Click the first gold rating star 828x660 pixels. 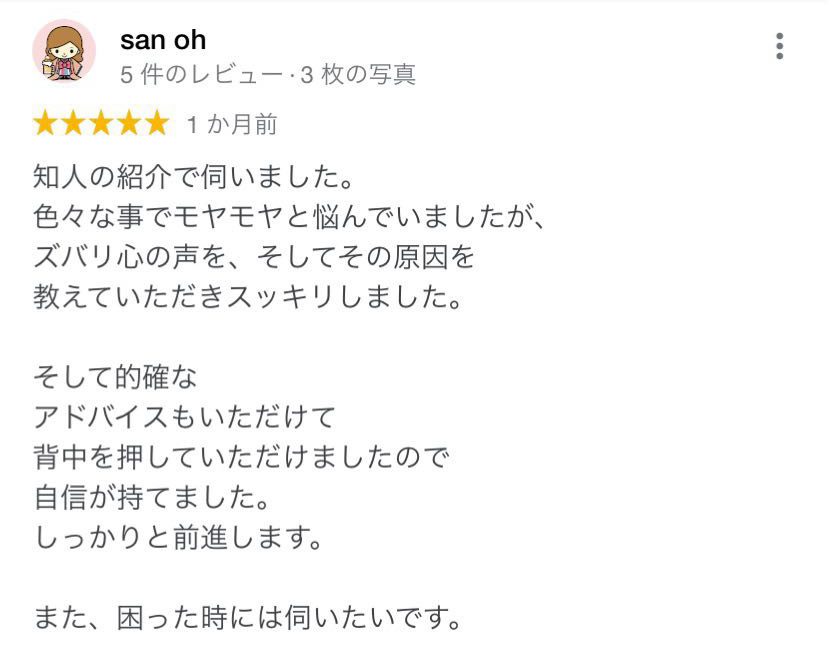tap(46, 124)
